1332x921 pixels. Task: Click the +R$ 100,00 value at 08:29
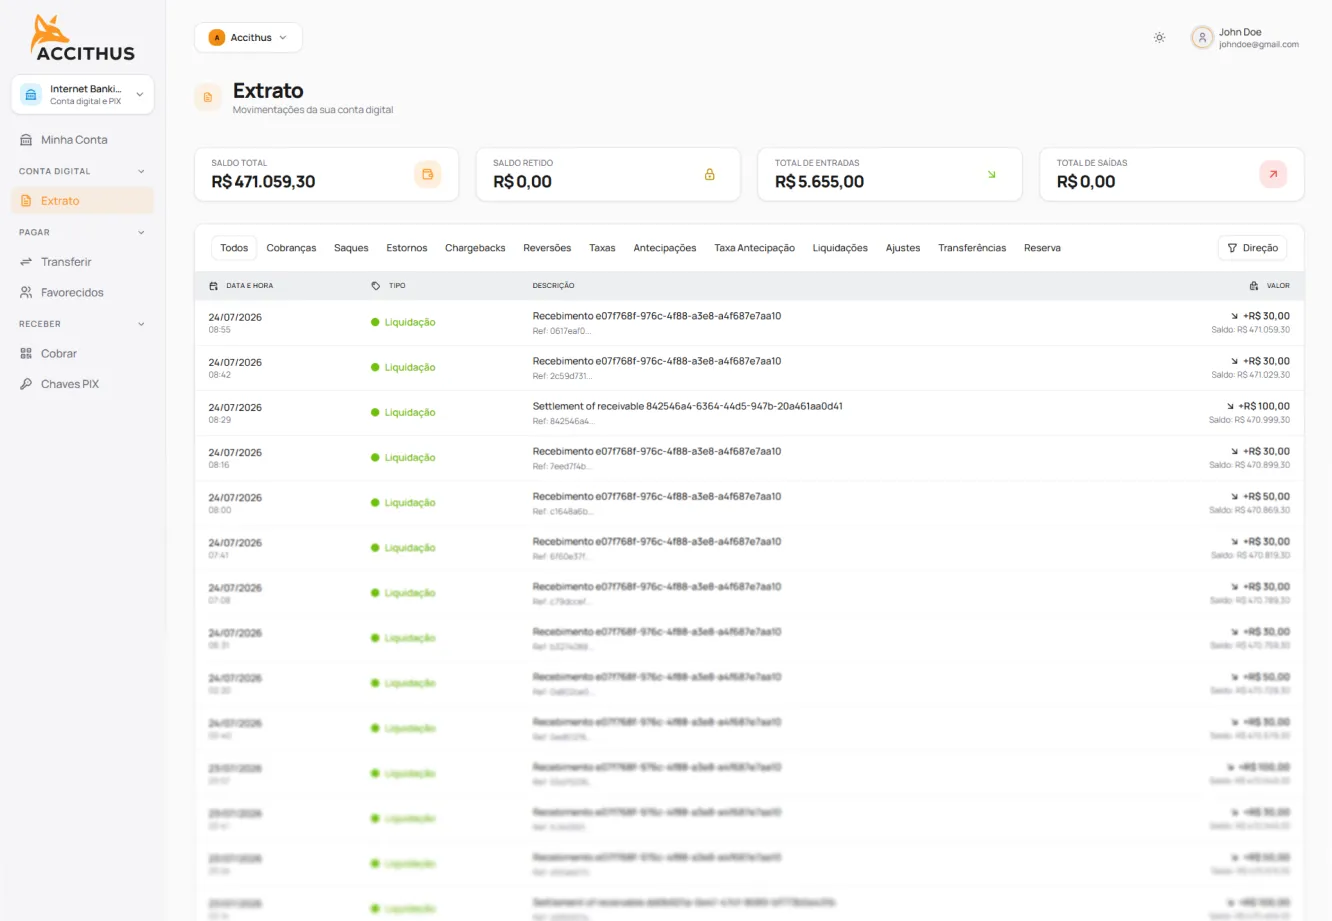tap(1264, 406)
